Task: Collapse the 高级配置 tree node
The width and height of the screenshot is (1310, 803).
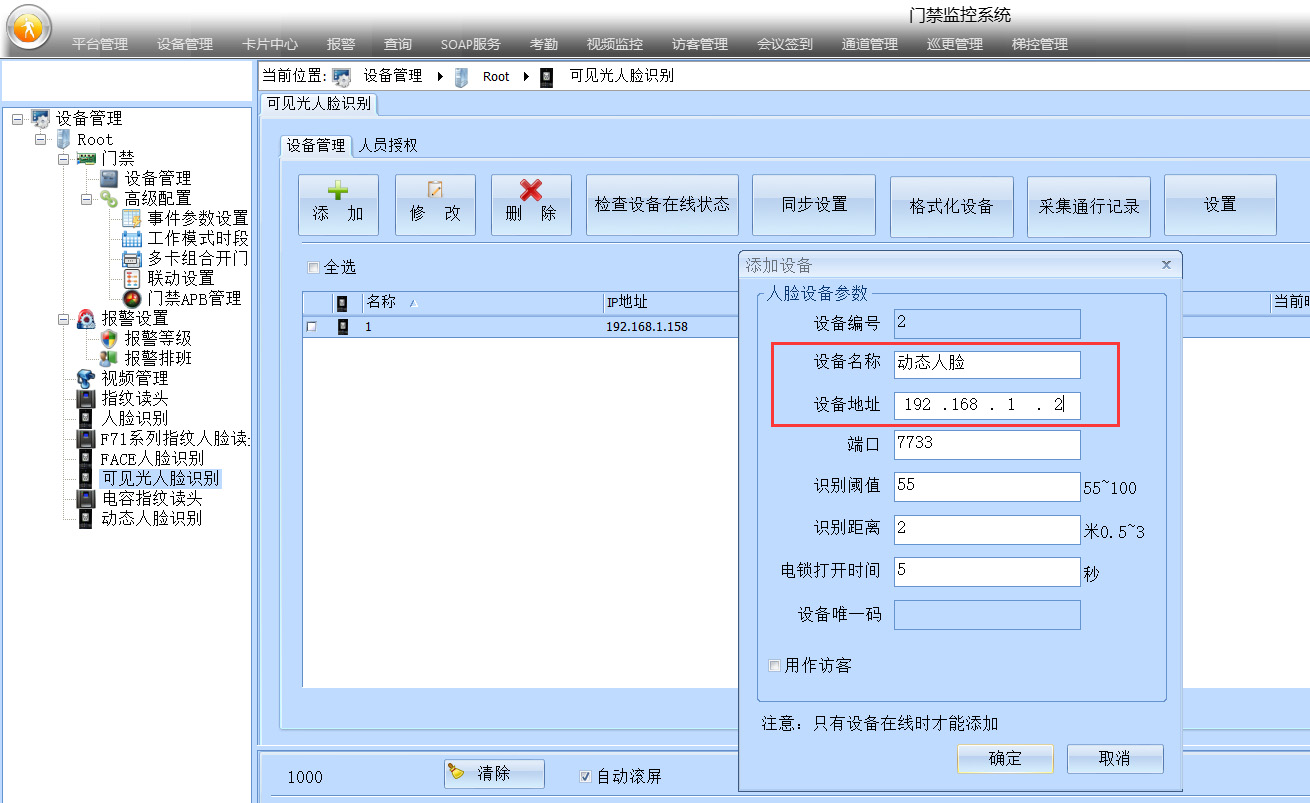Action: tap(86, 199)
